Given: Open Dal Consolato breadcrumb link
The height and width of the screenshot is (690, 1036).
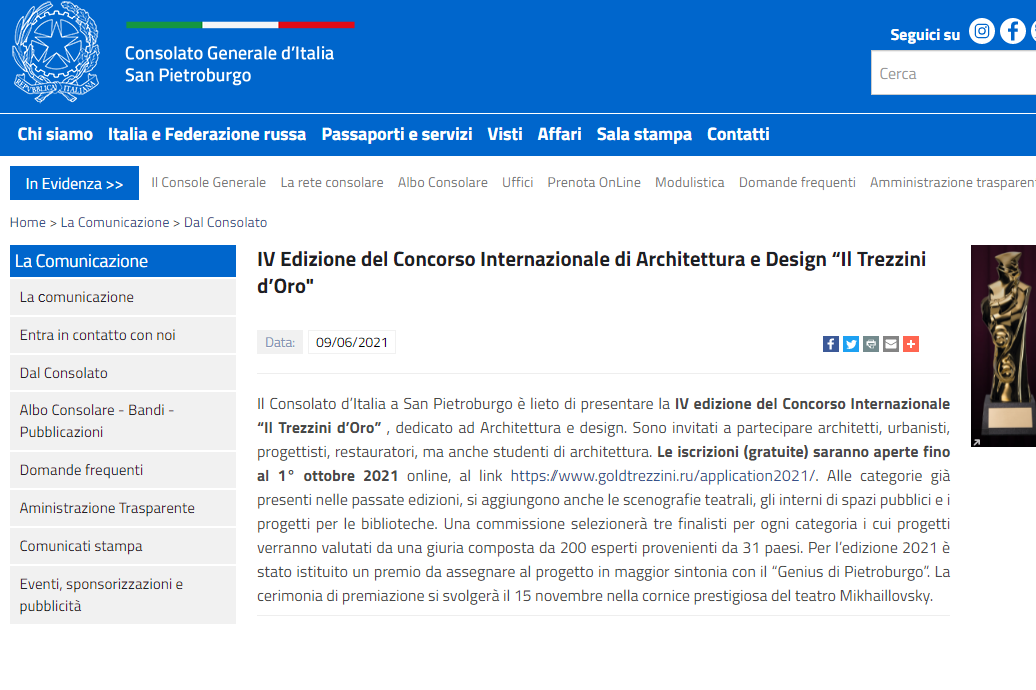Looking at the screenshot, I should [225, 223].
